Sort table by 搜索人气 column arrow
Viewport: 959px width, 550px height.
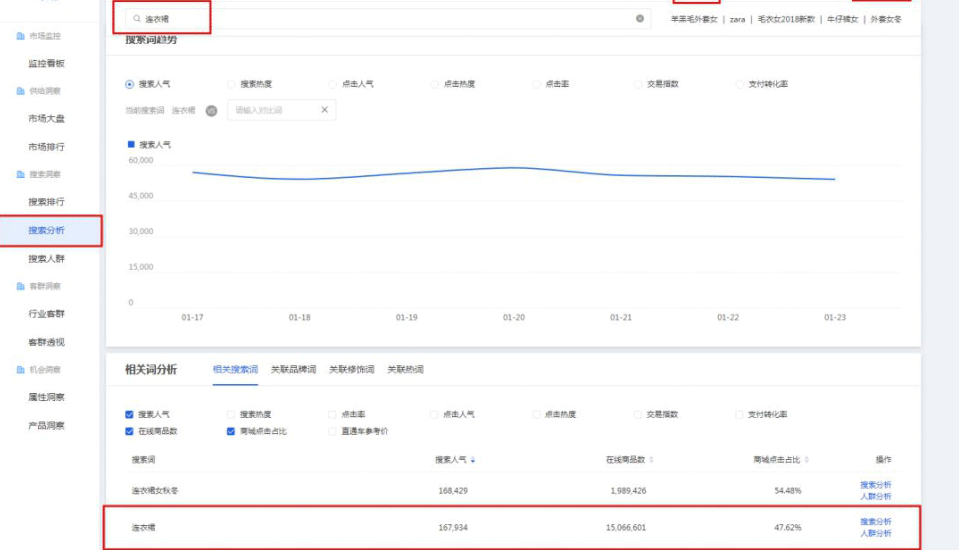point(473,460)
